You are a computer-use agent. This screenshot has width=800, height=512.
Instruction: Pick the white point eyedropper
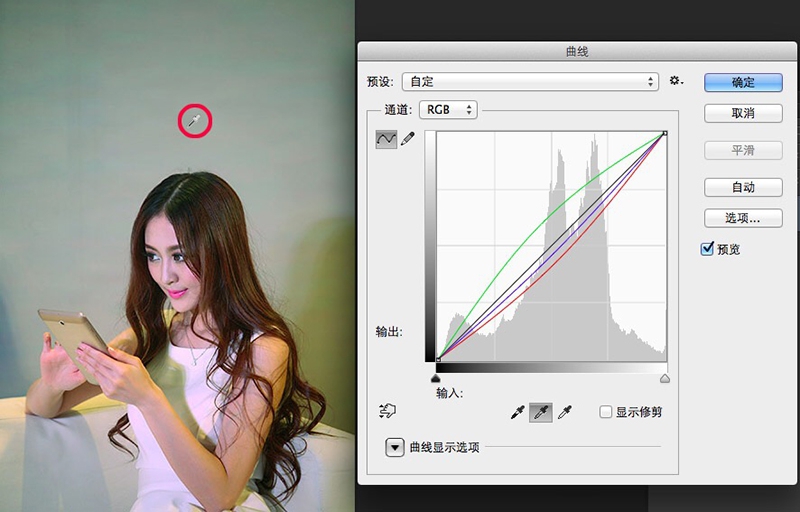565,412
